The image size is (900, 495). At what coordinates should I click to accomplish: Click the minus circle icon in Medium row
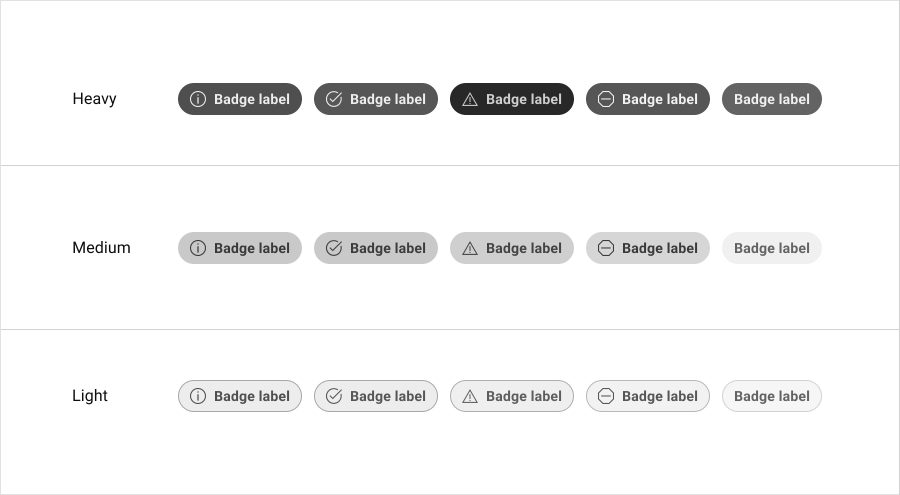click(606, 248)
